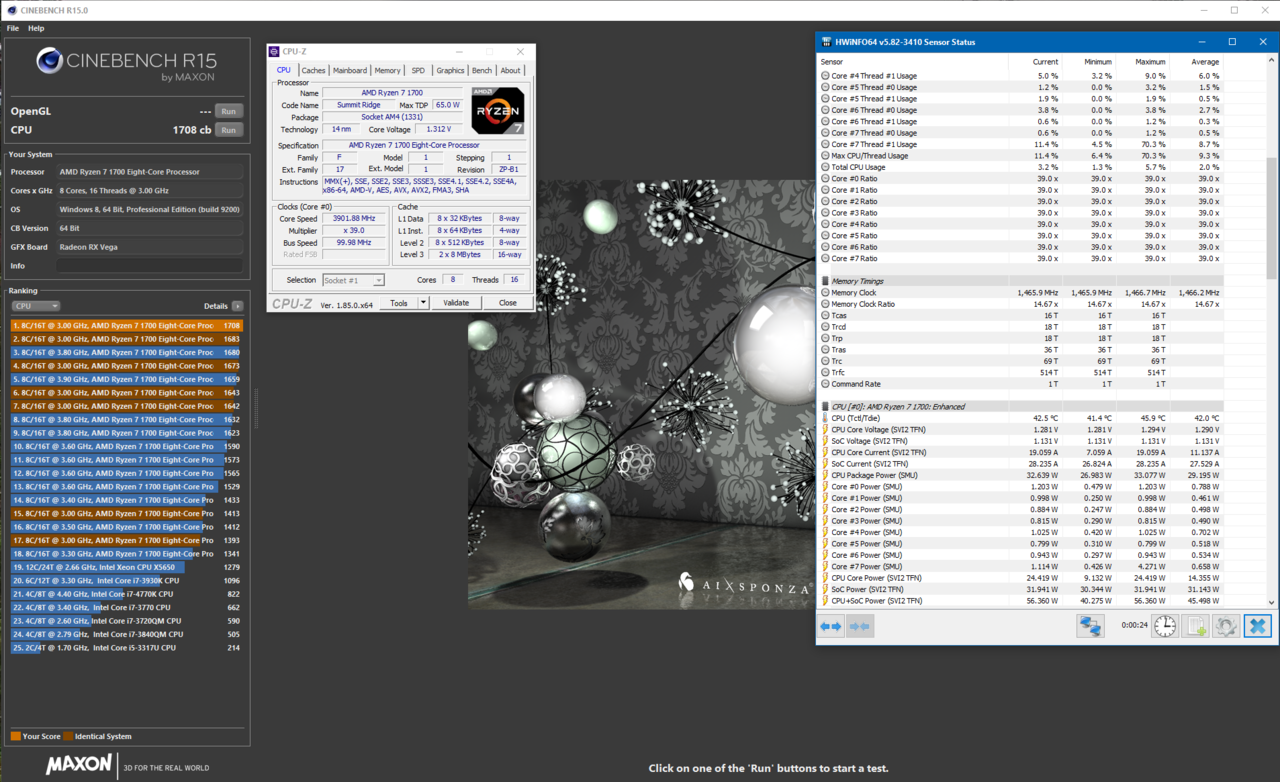Open the Cinebench Help menu
This screenshot has width=1280, height=782.
[36, 28]
